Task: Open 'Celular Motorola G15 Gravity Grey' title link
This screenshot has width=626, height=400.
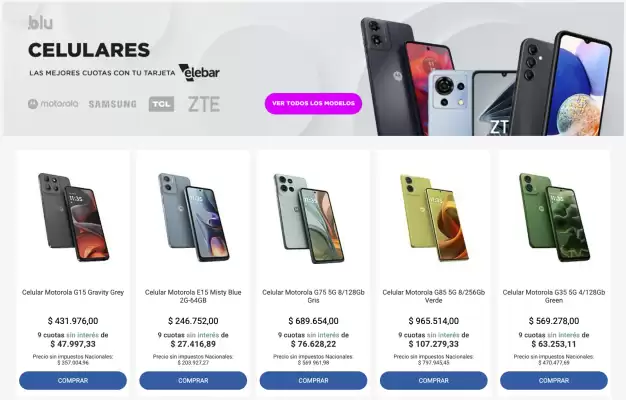Action: click(73, 292)
